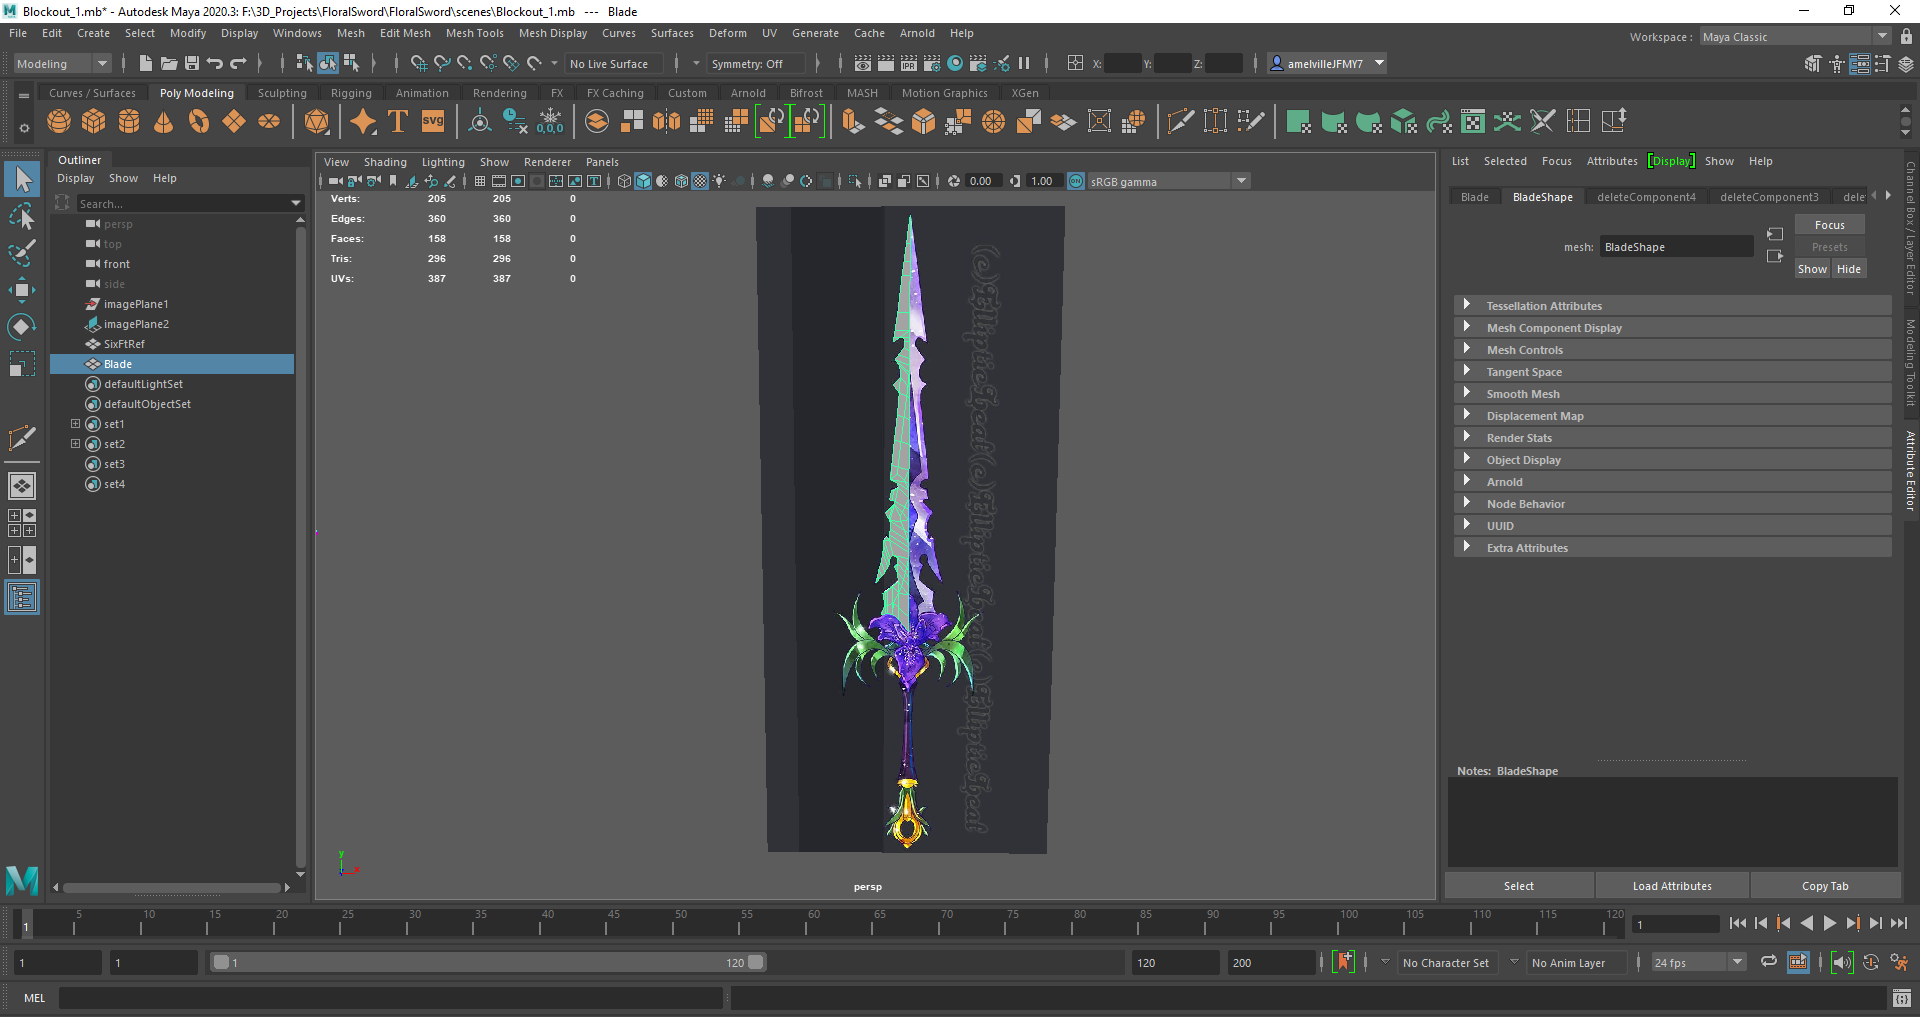Open the deleteComponent4 attribute tab
This screenshot has height=1017, width=1920.
click(x=1646, y=197)
